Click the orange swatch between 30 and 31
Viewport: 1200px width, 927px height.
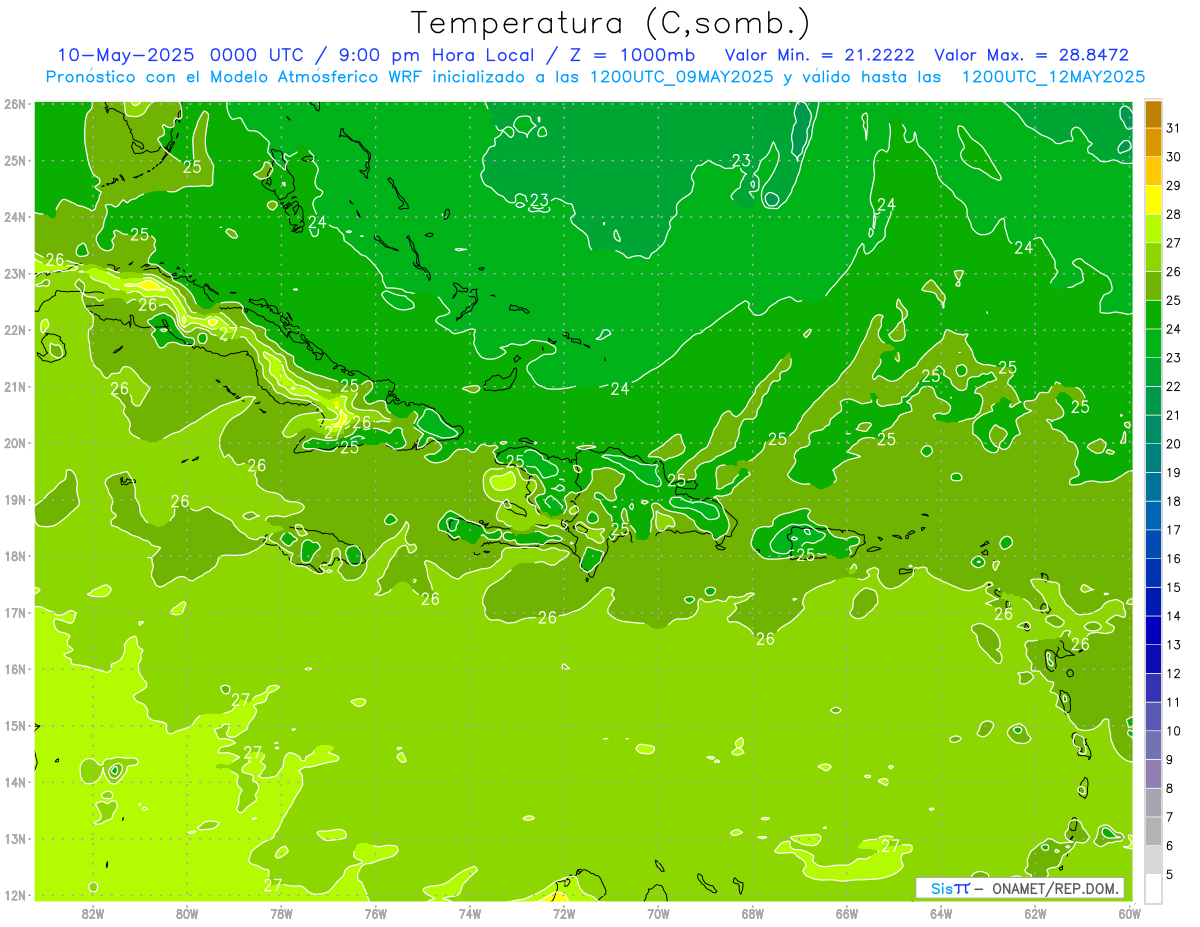tap(1153, 142)
